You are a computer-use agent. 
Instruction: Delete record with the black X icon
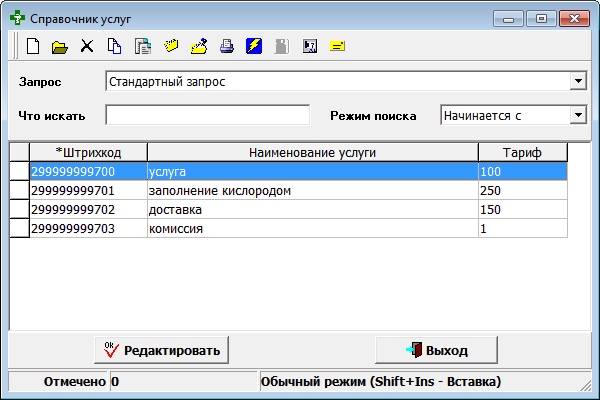point(87,46)
